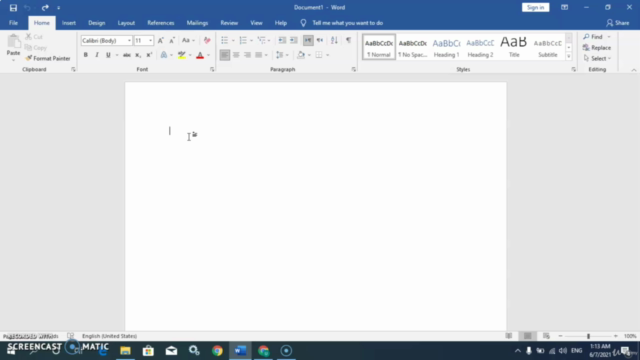This screenshot has width=640, height=360.
Task: Sort paragraph text icon
Action: [334, 40]
